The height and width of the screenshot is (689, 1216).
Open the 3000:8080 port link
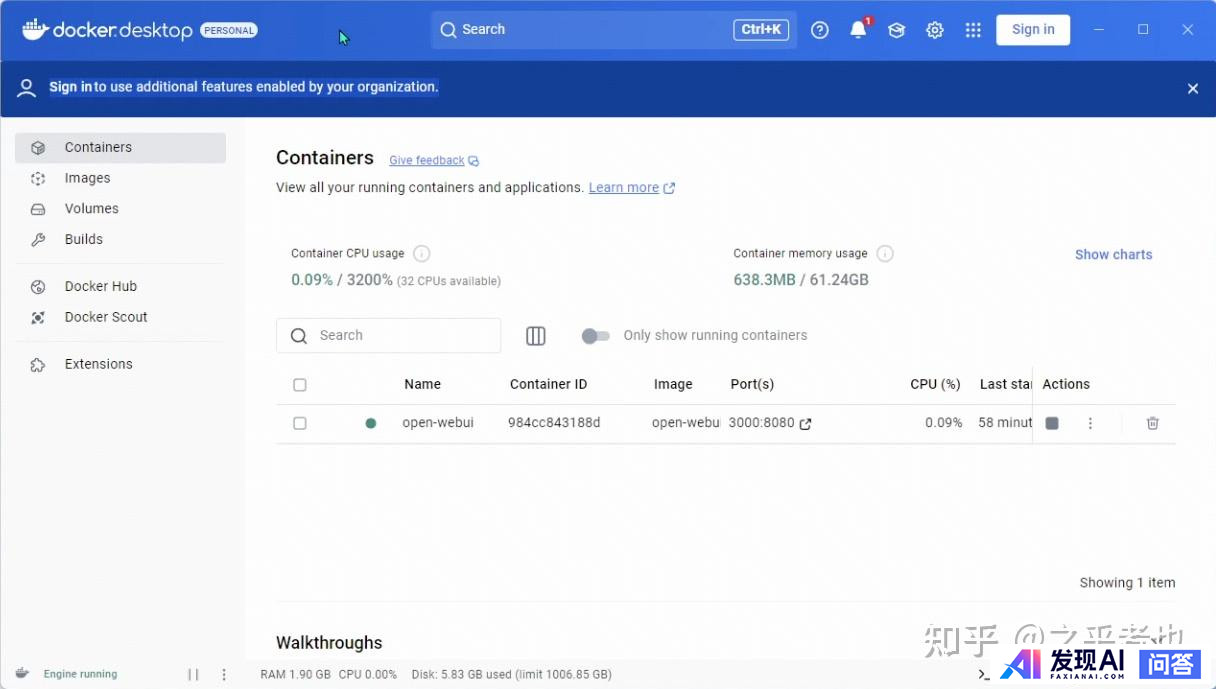pos(761,424)
